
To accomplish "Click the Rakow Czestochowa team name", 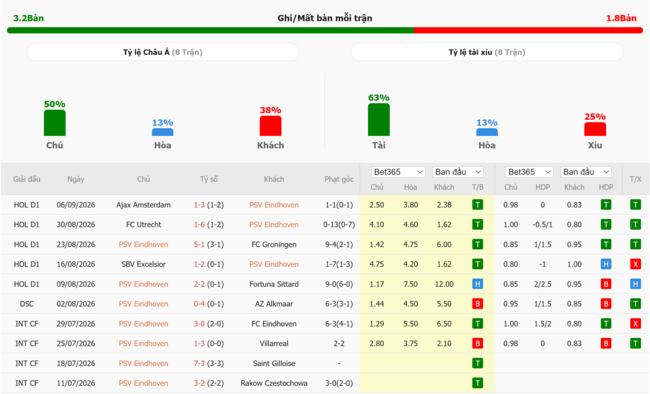I will 274,383.
